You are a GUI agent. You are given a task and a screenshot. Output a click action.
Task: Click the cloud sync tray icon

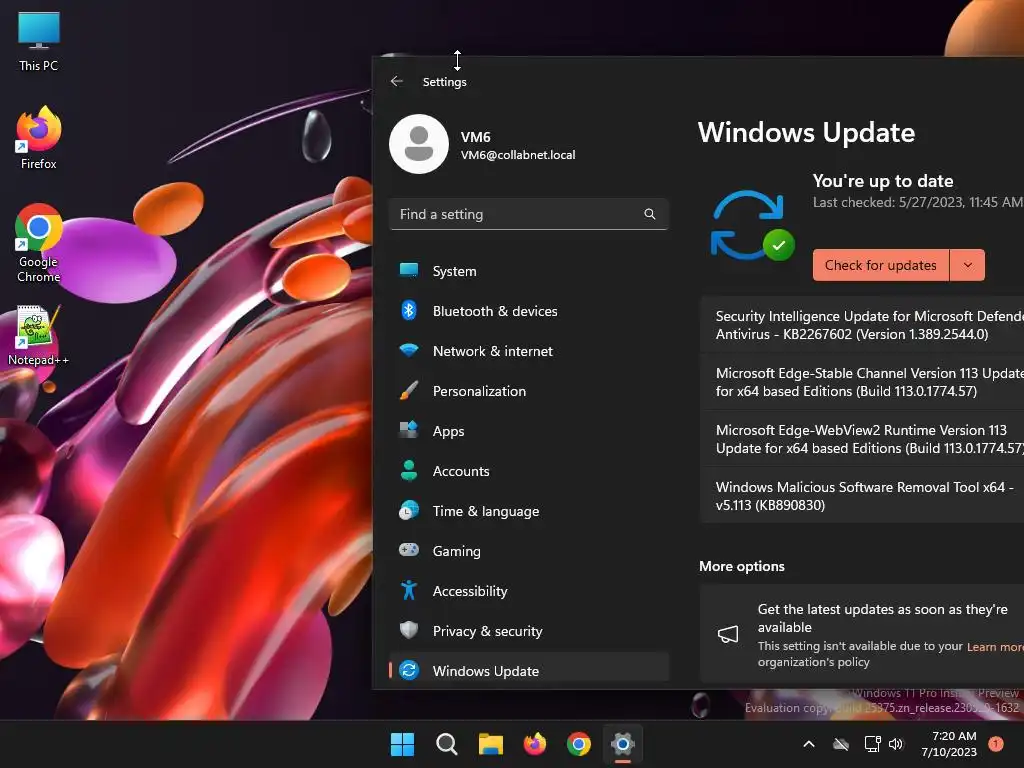point(841,744)
